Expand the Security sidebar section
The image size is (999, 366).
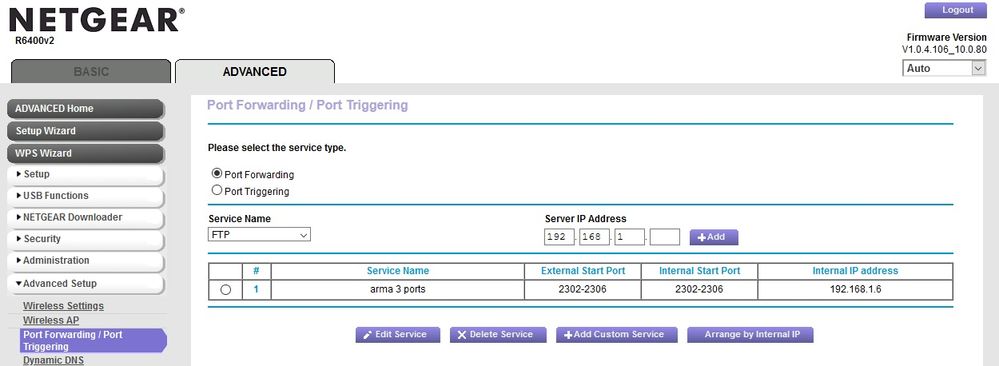point(85,239)
